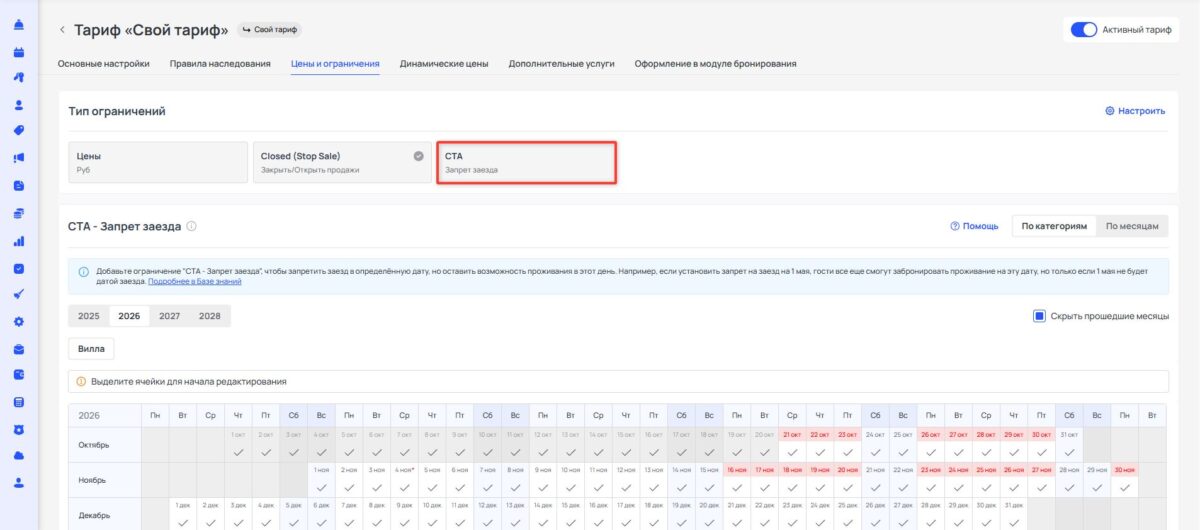Open the calendar icon in sidebar
Image resolution: width=1200 pixels, height=530 pixels.
pyautogui.click(x=19, y=51)
